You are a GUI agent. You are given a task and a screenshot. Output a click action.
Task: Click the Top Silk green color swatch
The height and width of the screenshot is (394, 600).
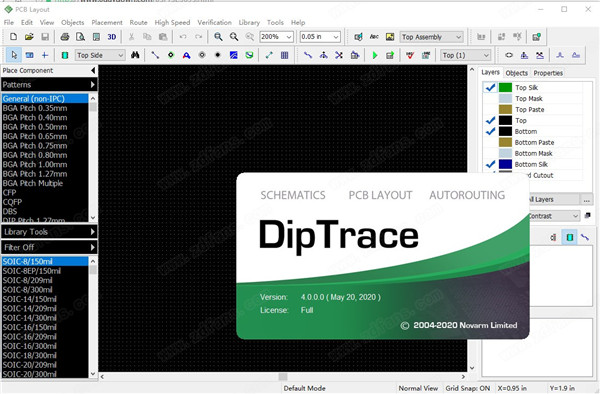coord(505,87)
